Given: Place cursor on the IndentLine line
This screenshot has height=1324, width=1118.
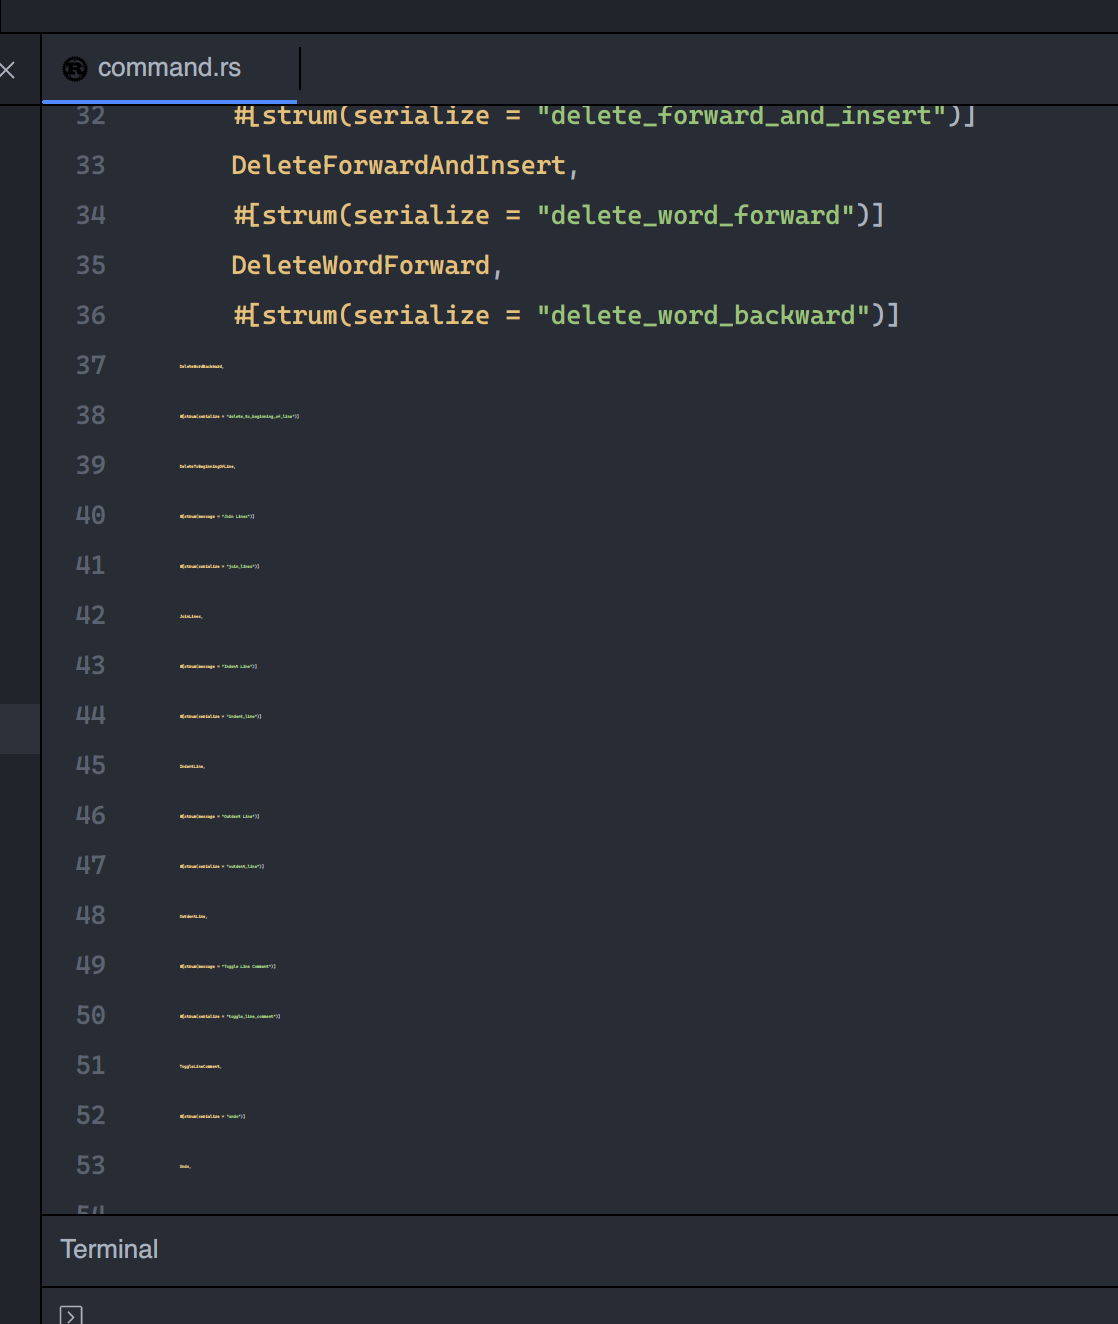Looking at the screenshot, I should [192, 766].
